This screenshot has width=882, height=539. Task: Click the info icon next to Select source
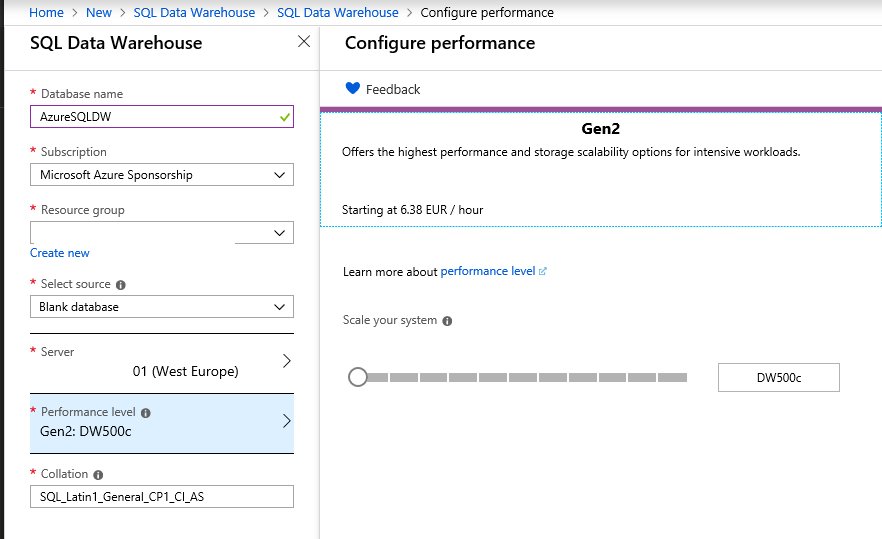click(x=120, y=284)
